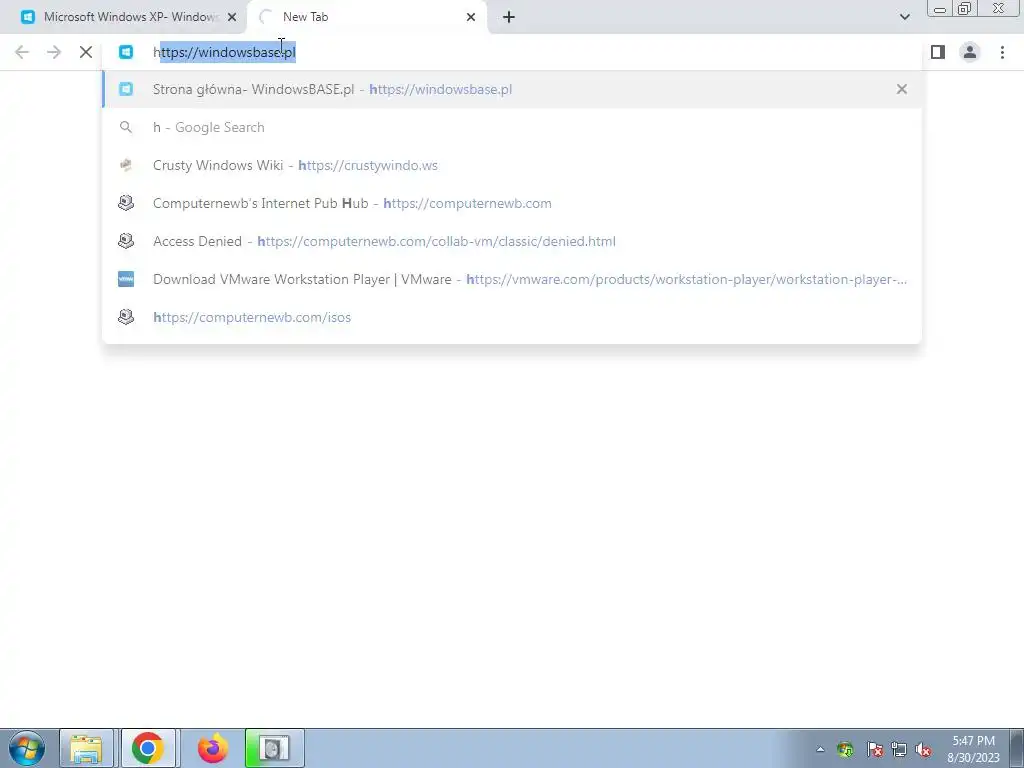This screenshot has height=768, width=1024.
Task: Choose Strona główna WindowsBASE.pl suggestion
Action: [512, 89]
